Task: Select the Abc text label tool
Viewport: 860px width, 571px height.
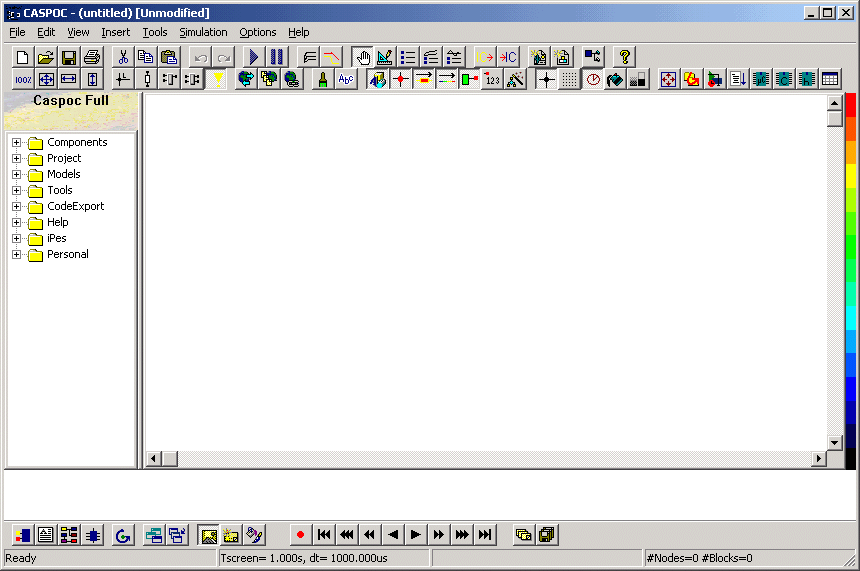Action: 346,80
